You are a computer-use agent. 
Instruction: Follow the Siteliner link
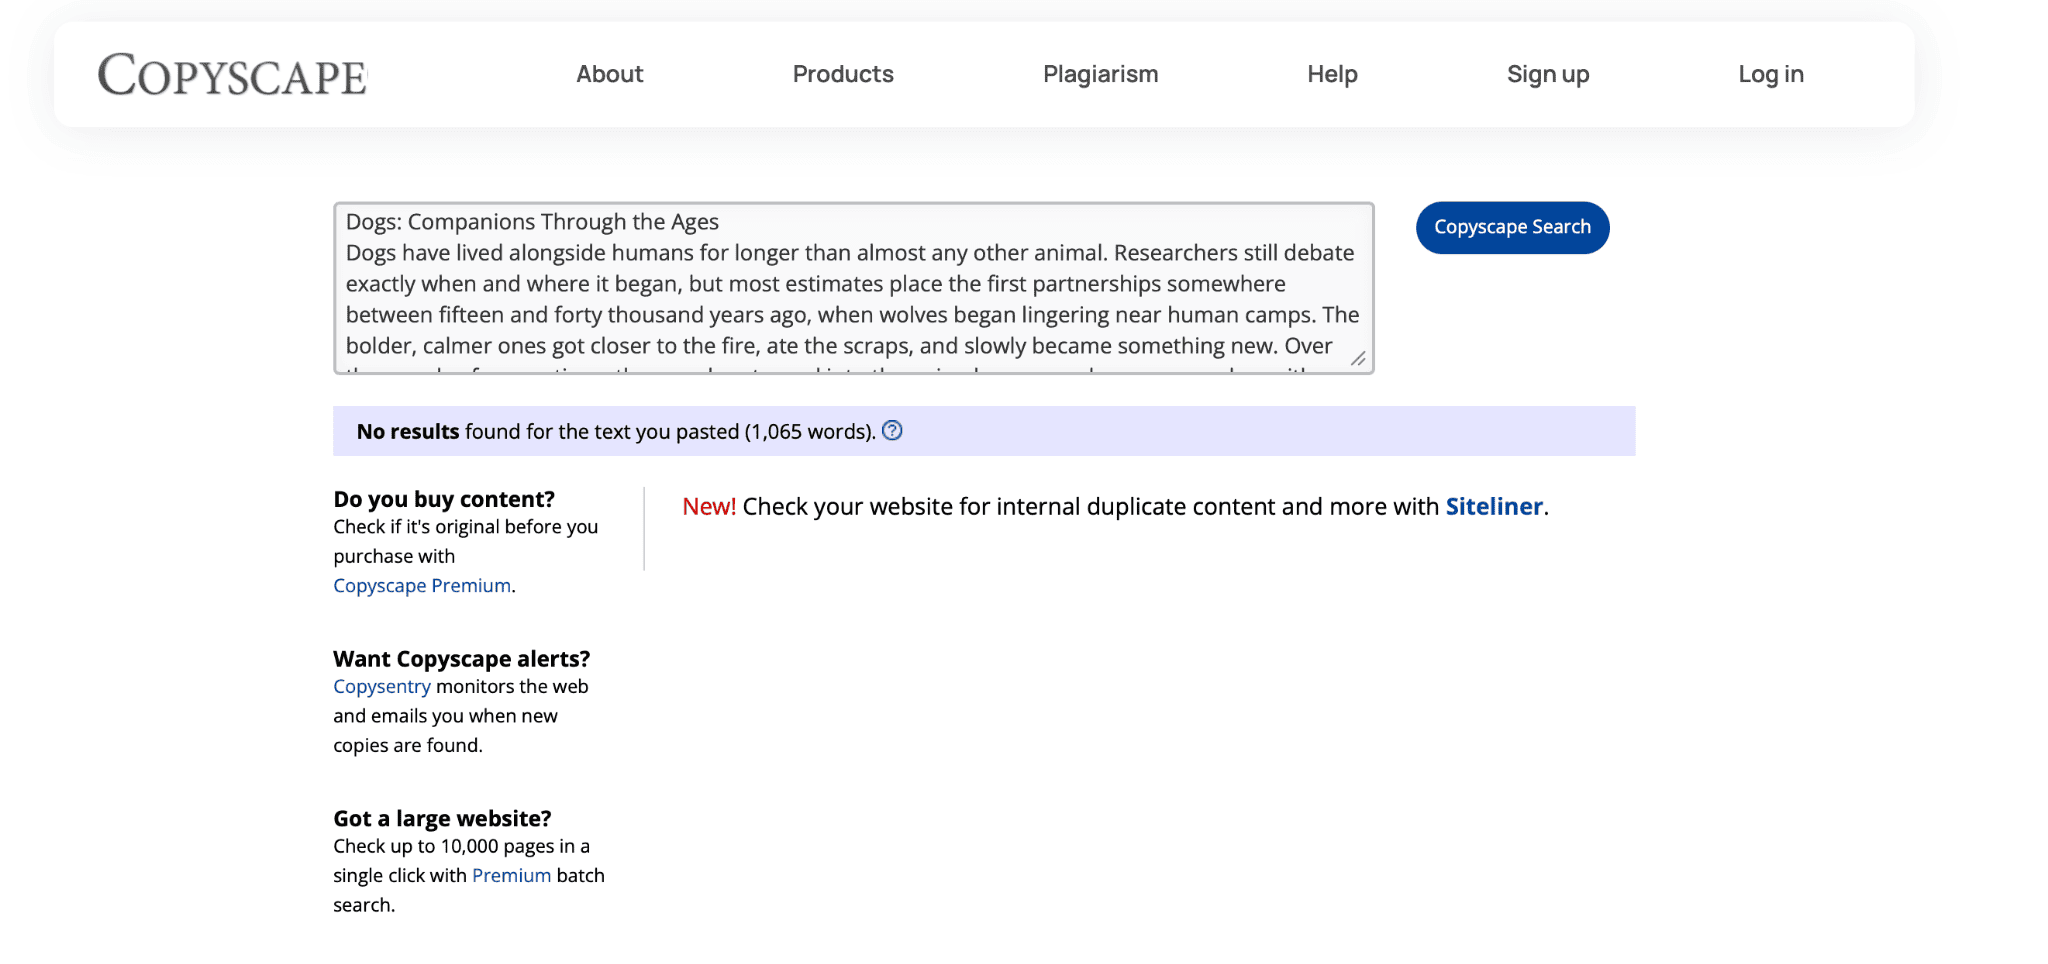coord(1494,507)
